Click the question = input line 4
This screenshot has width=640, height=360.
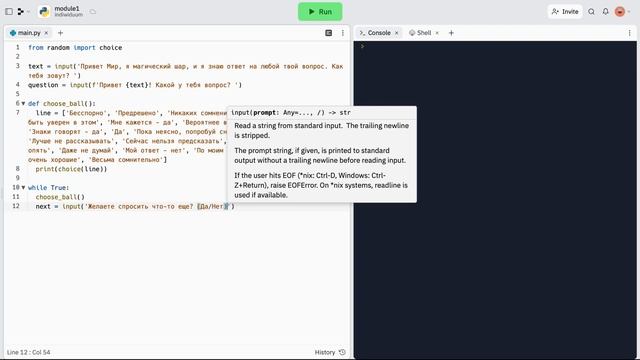(x=135, y=85)
